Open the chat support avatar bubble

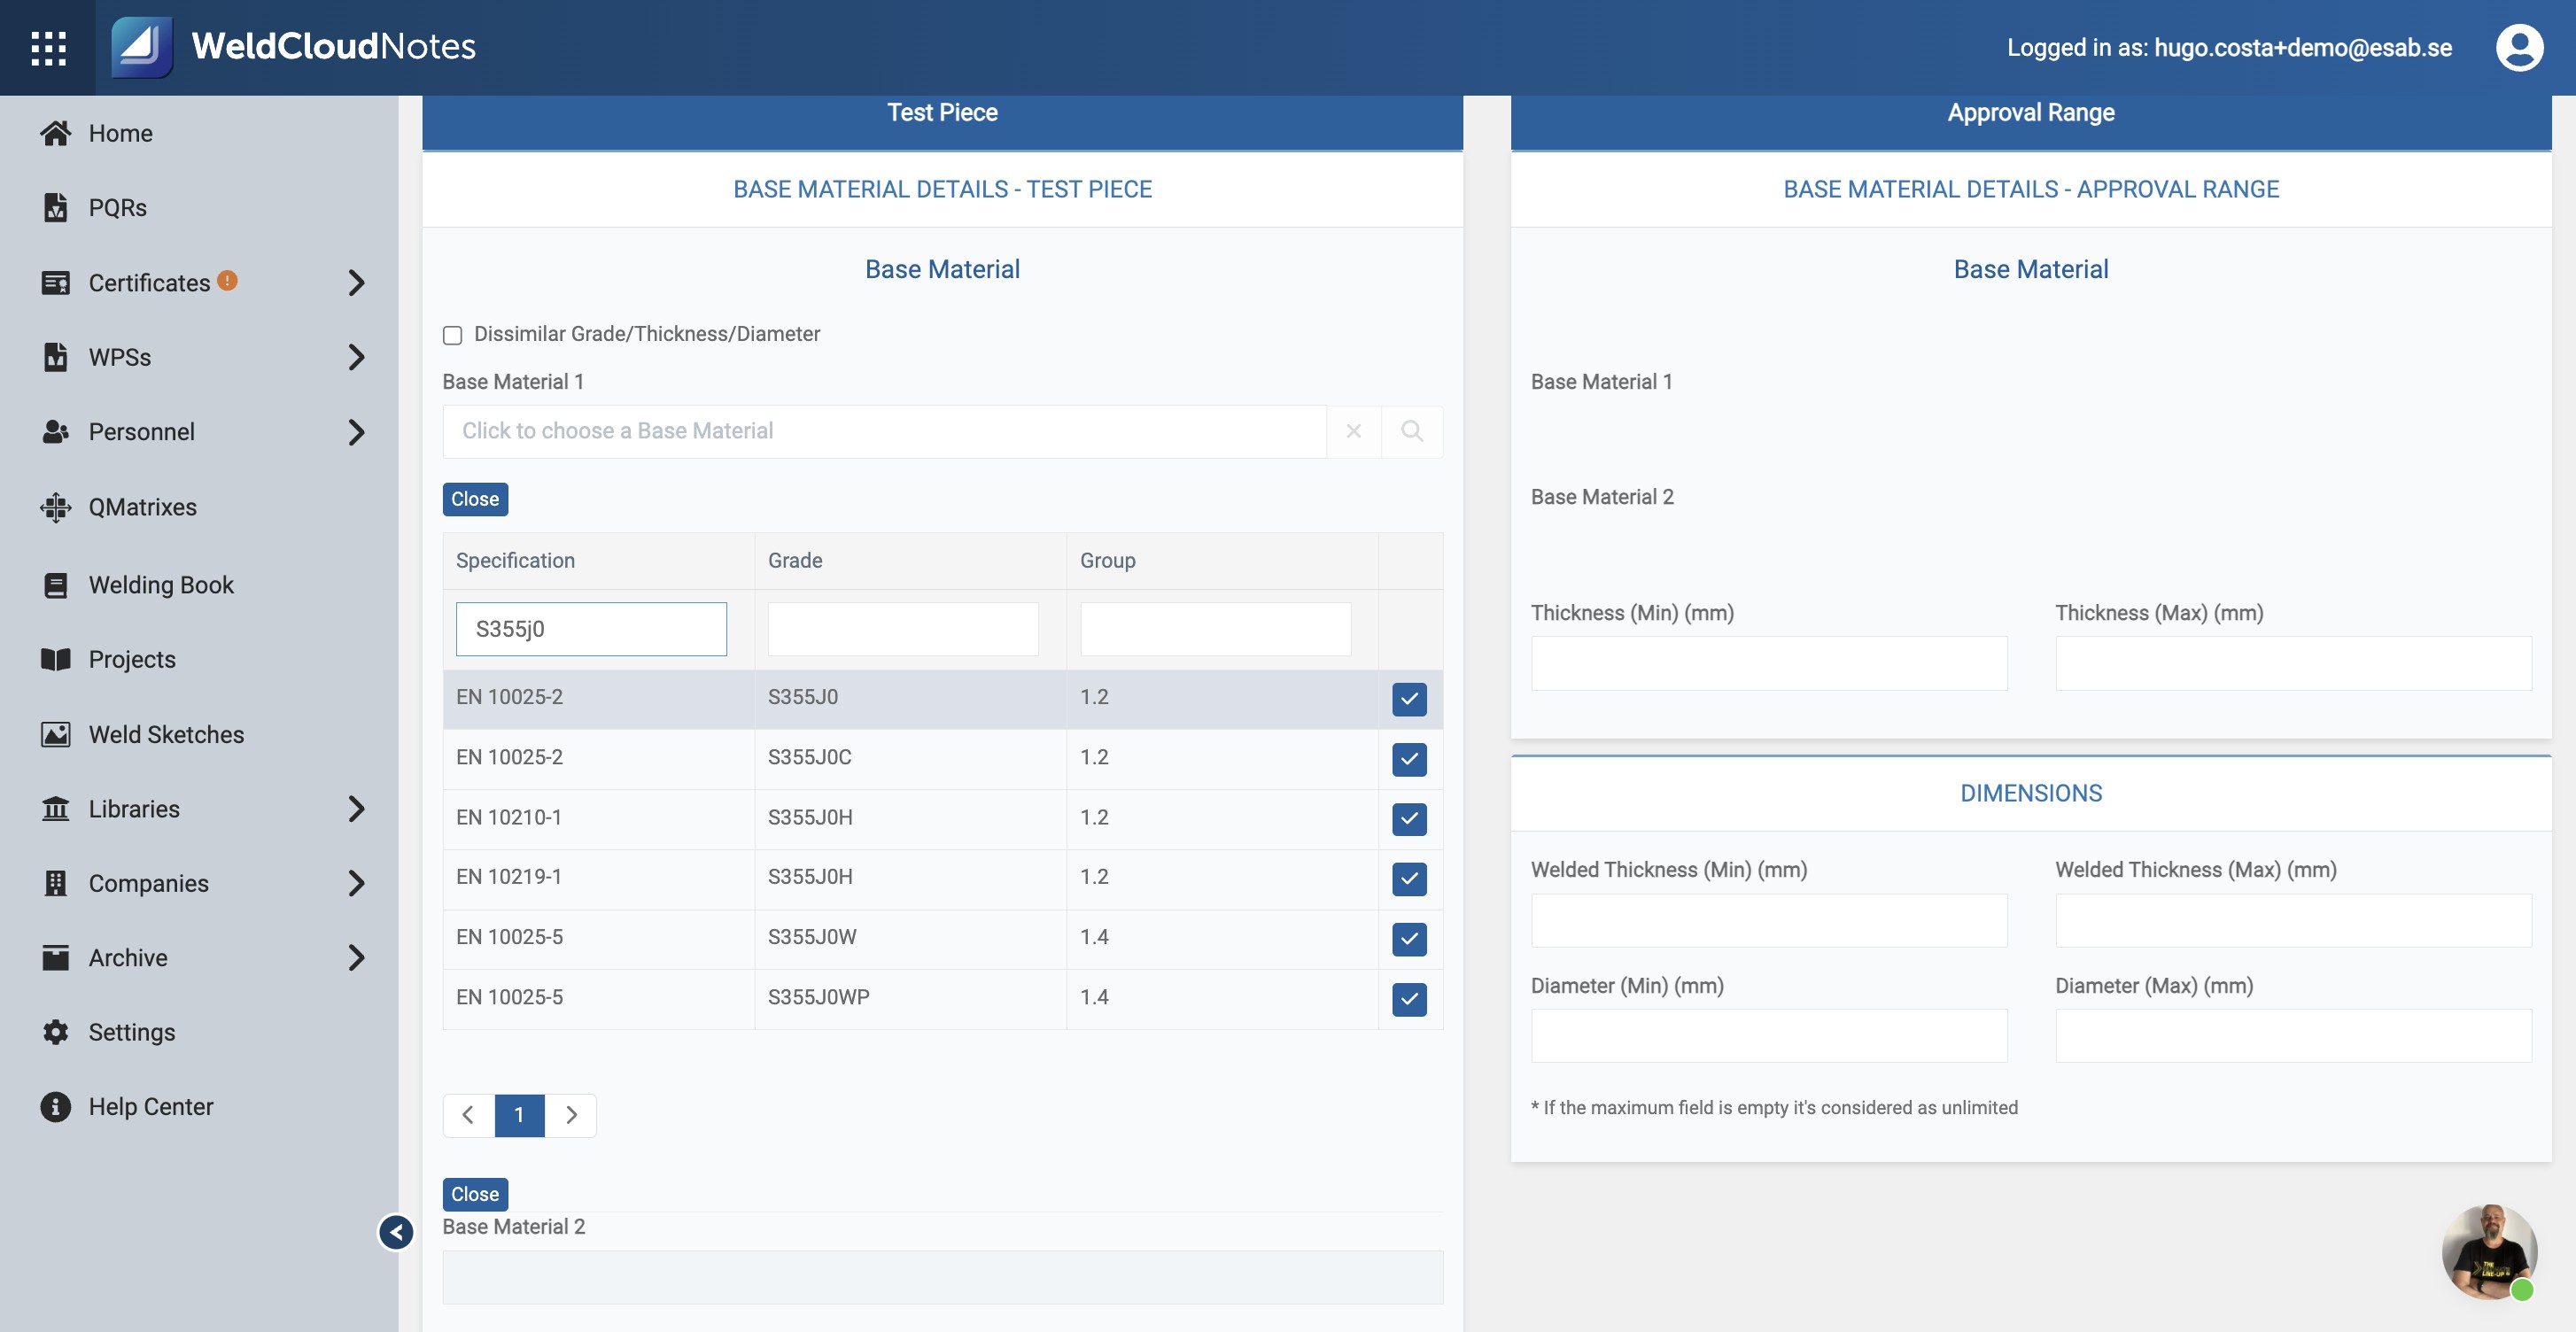[x=2489, y=1251]
